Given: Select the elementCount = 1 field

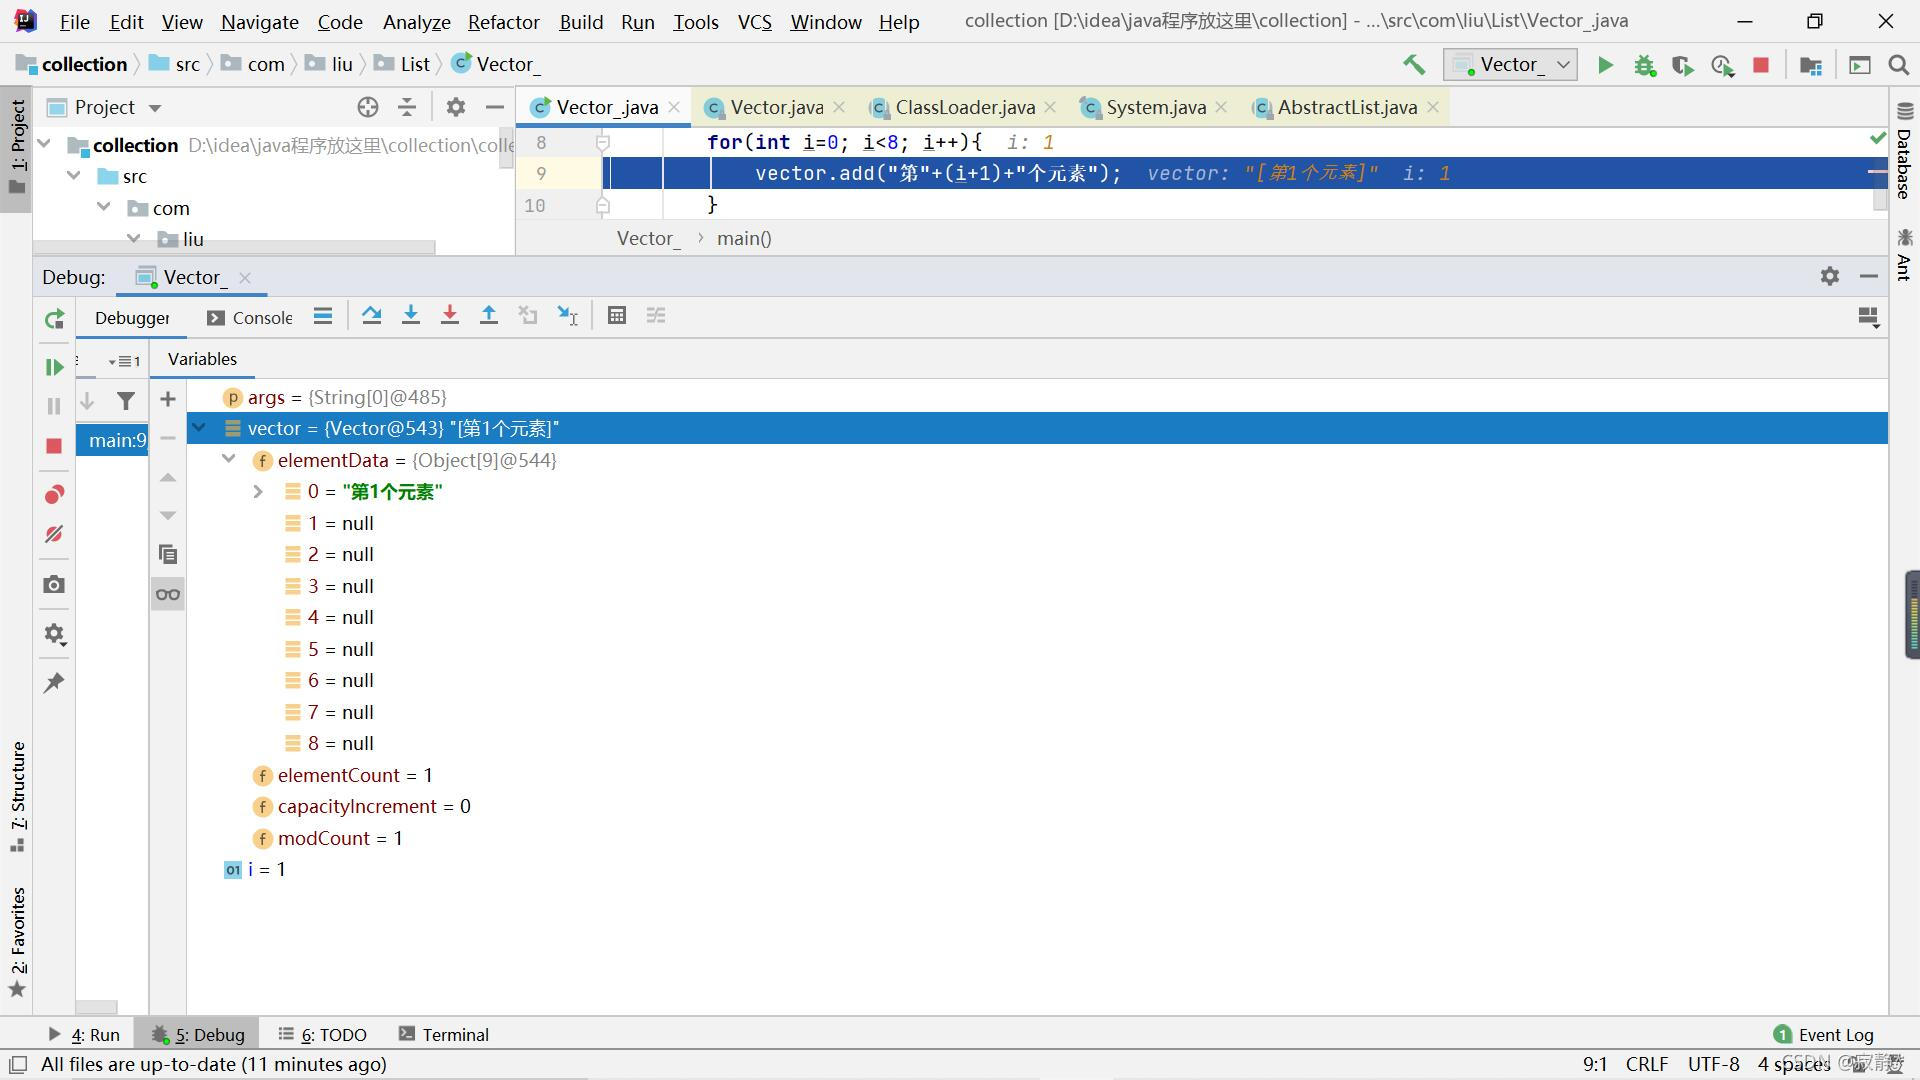Looking at the screenshot, I should click(x=343, y=775).
